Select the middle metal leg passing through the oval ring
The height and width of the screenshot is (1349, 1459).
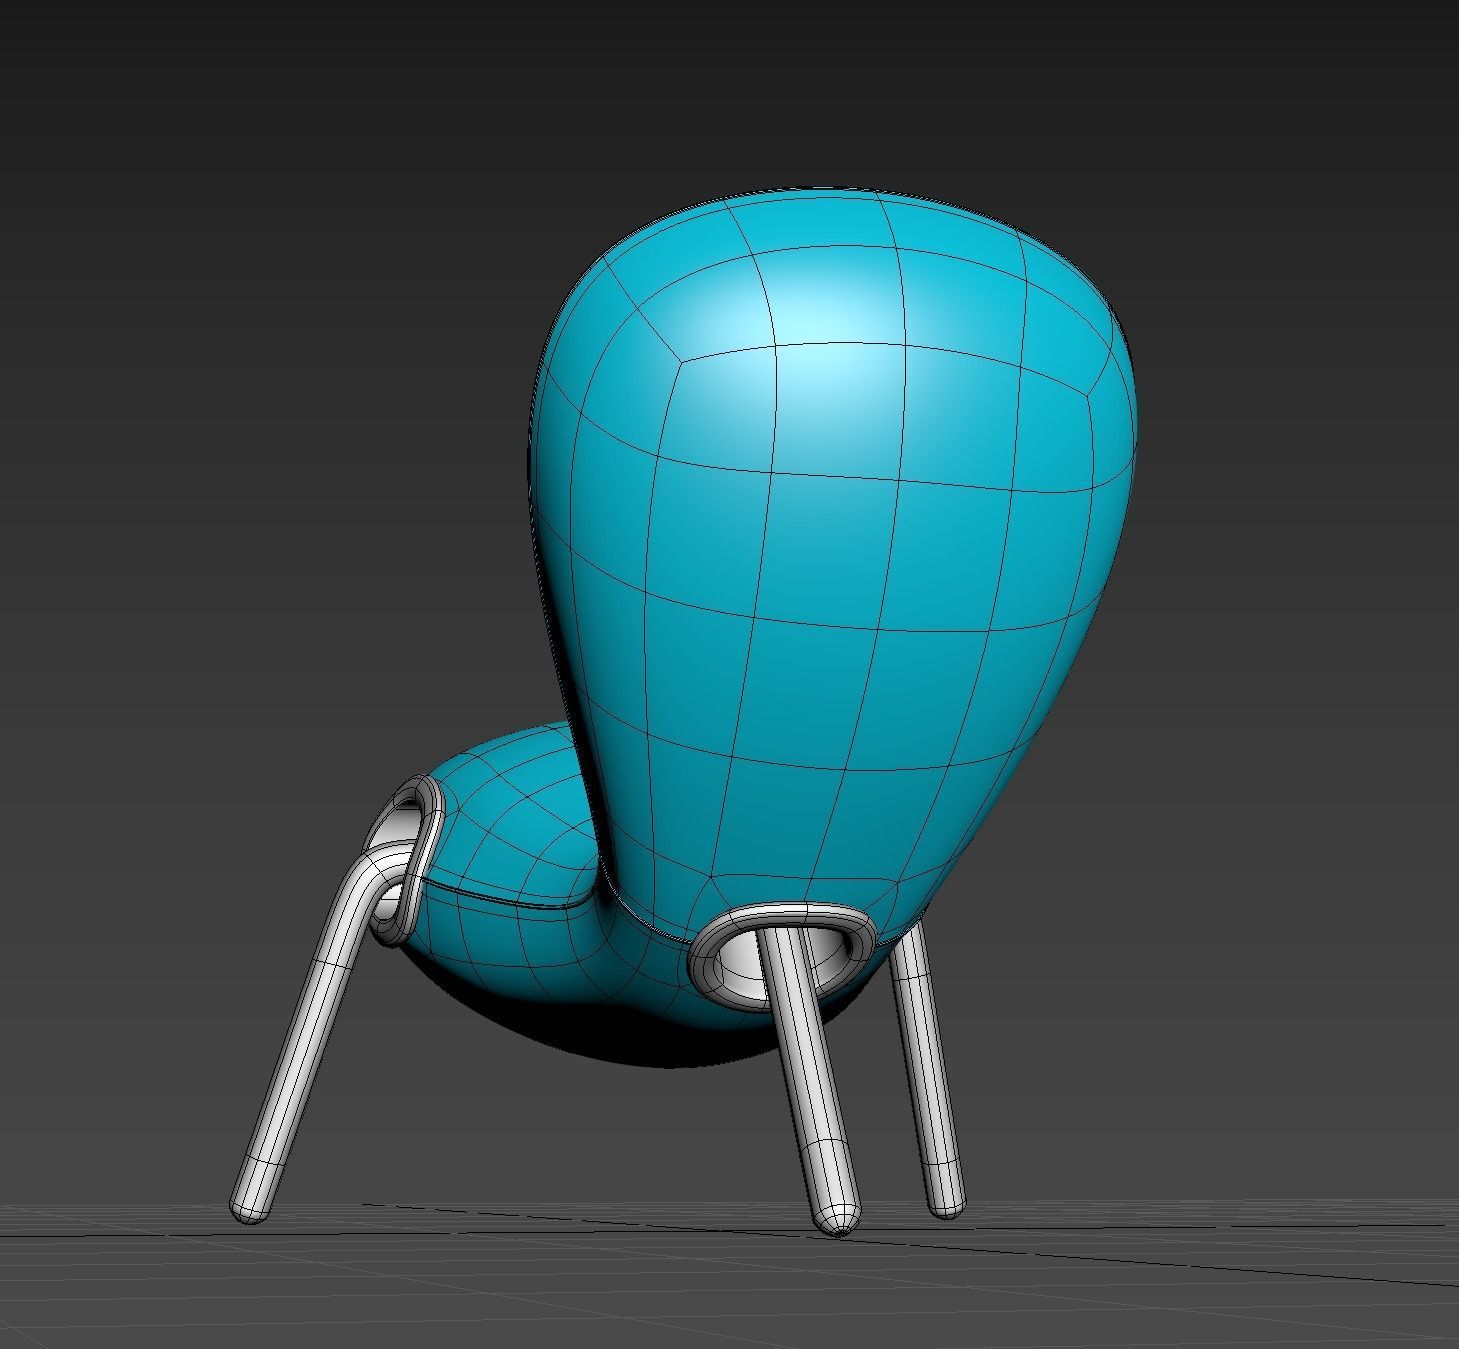[x=808, y=1080]
